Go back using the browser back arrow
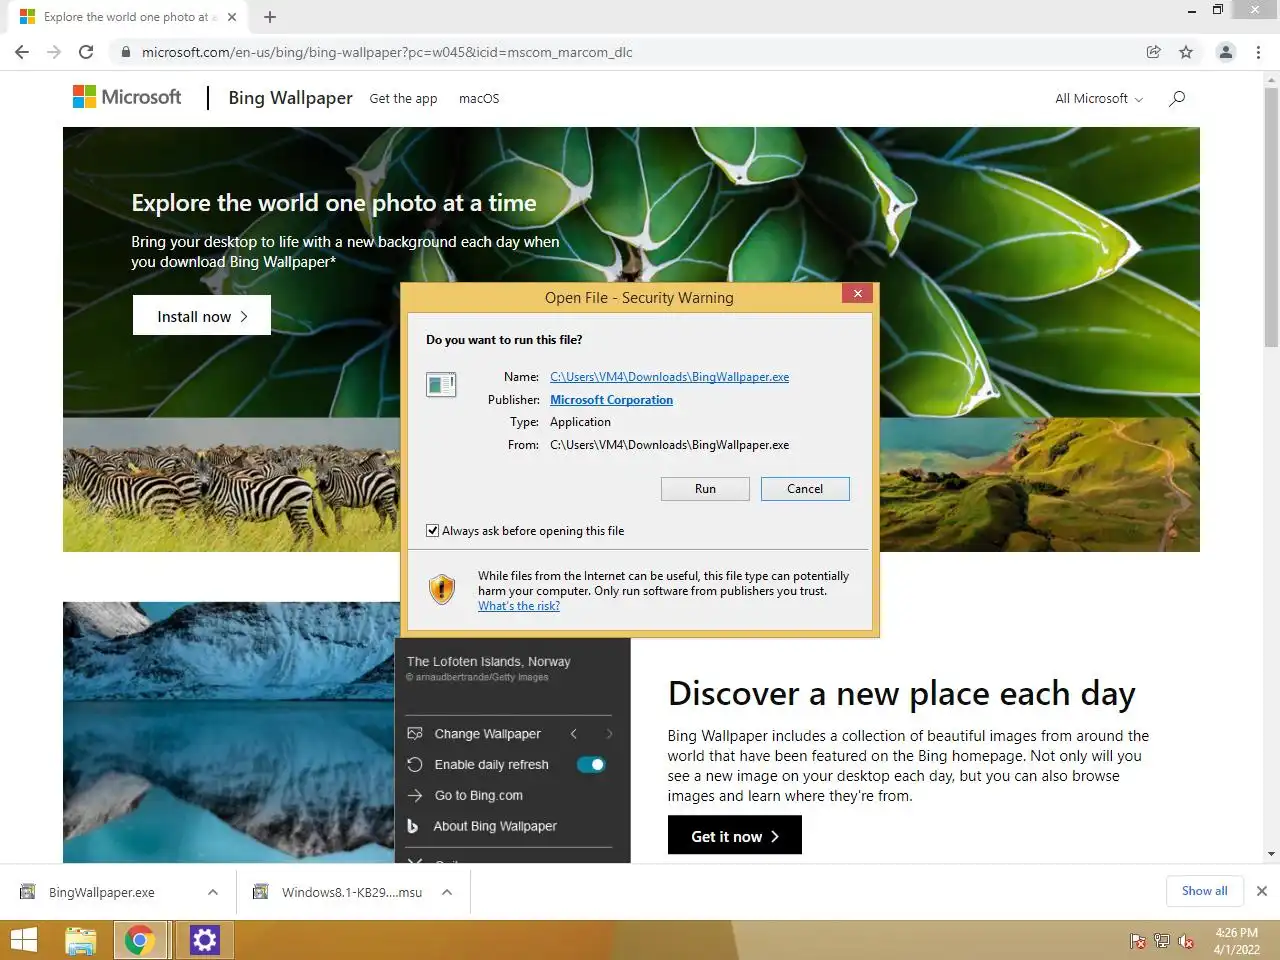1280x960 pixels. click(22, 52)
